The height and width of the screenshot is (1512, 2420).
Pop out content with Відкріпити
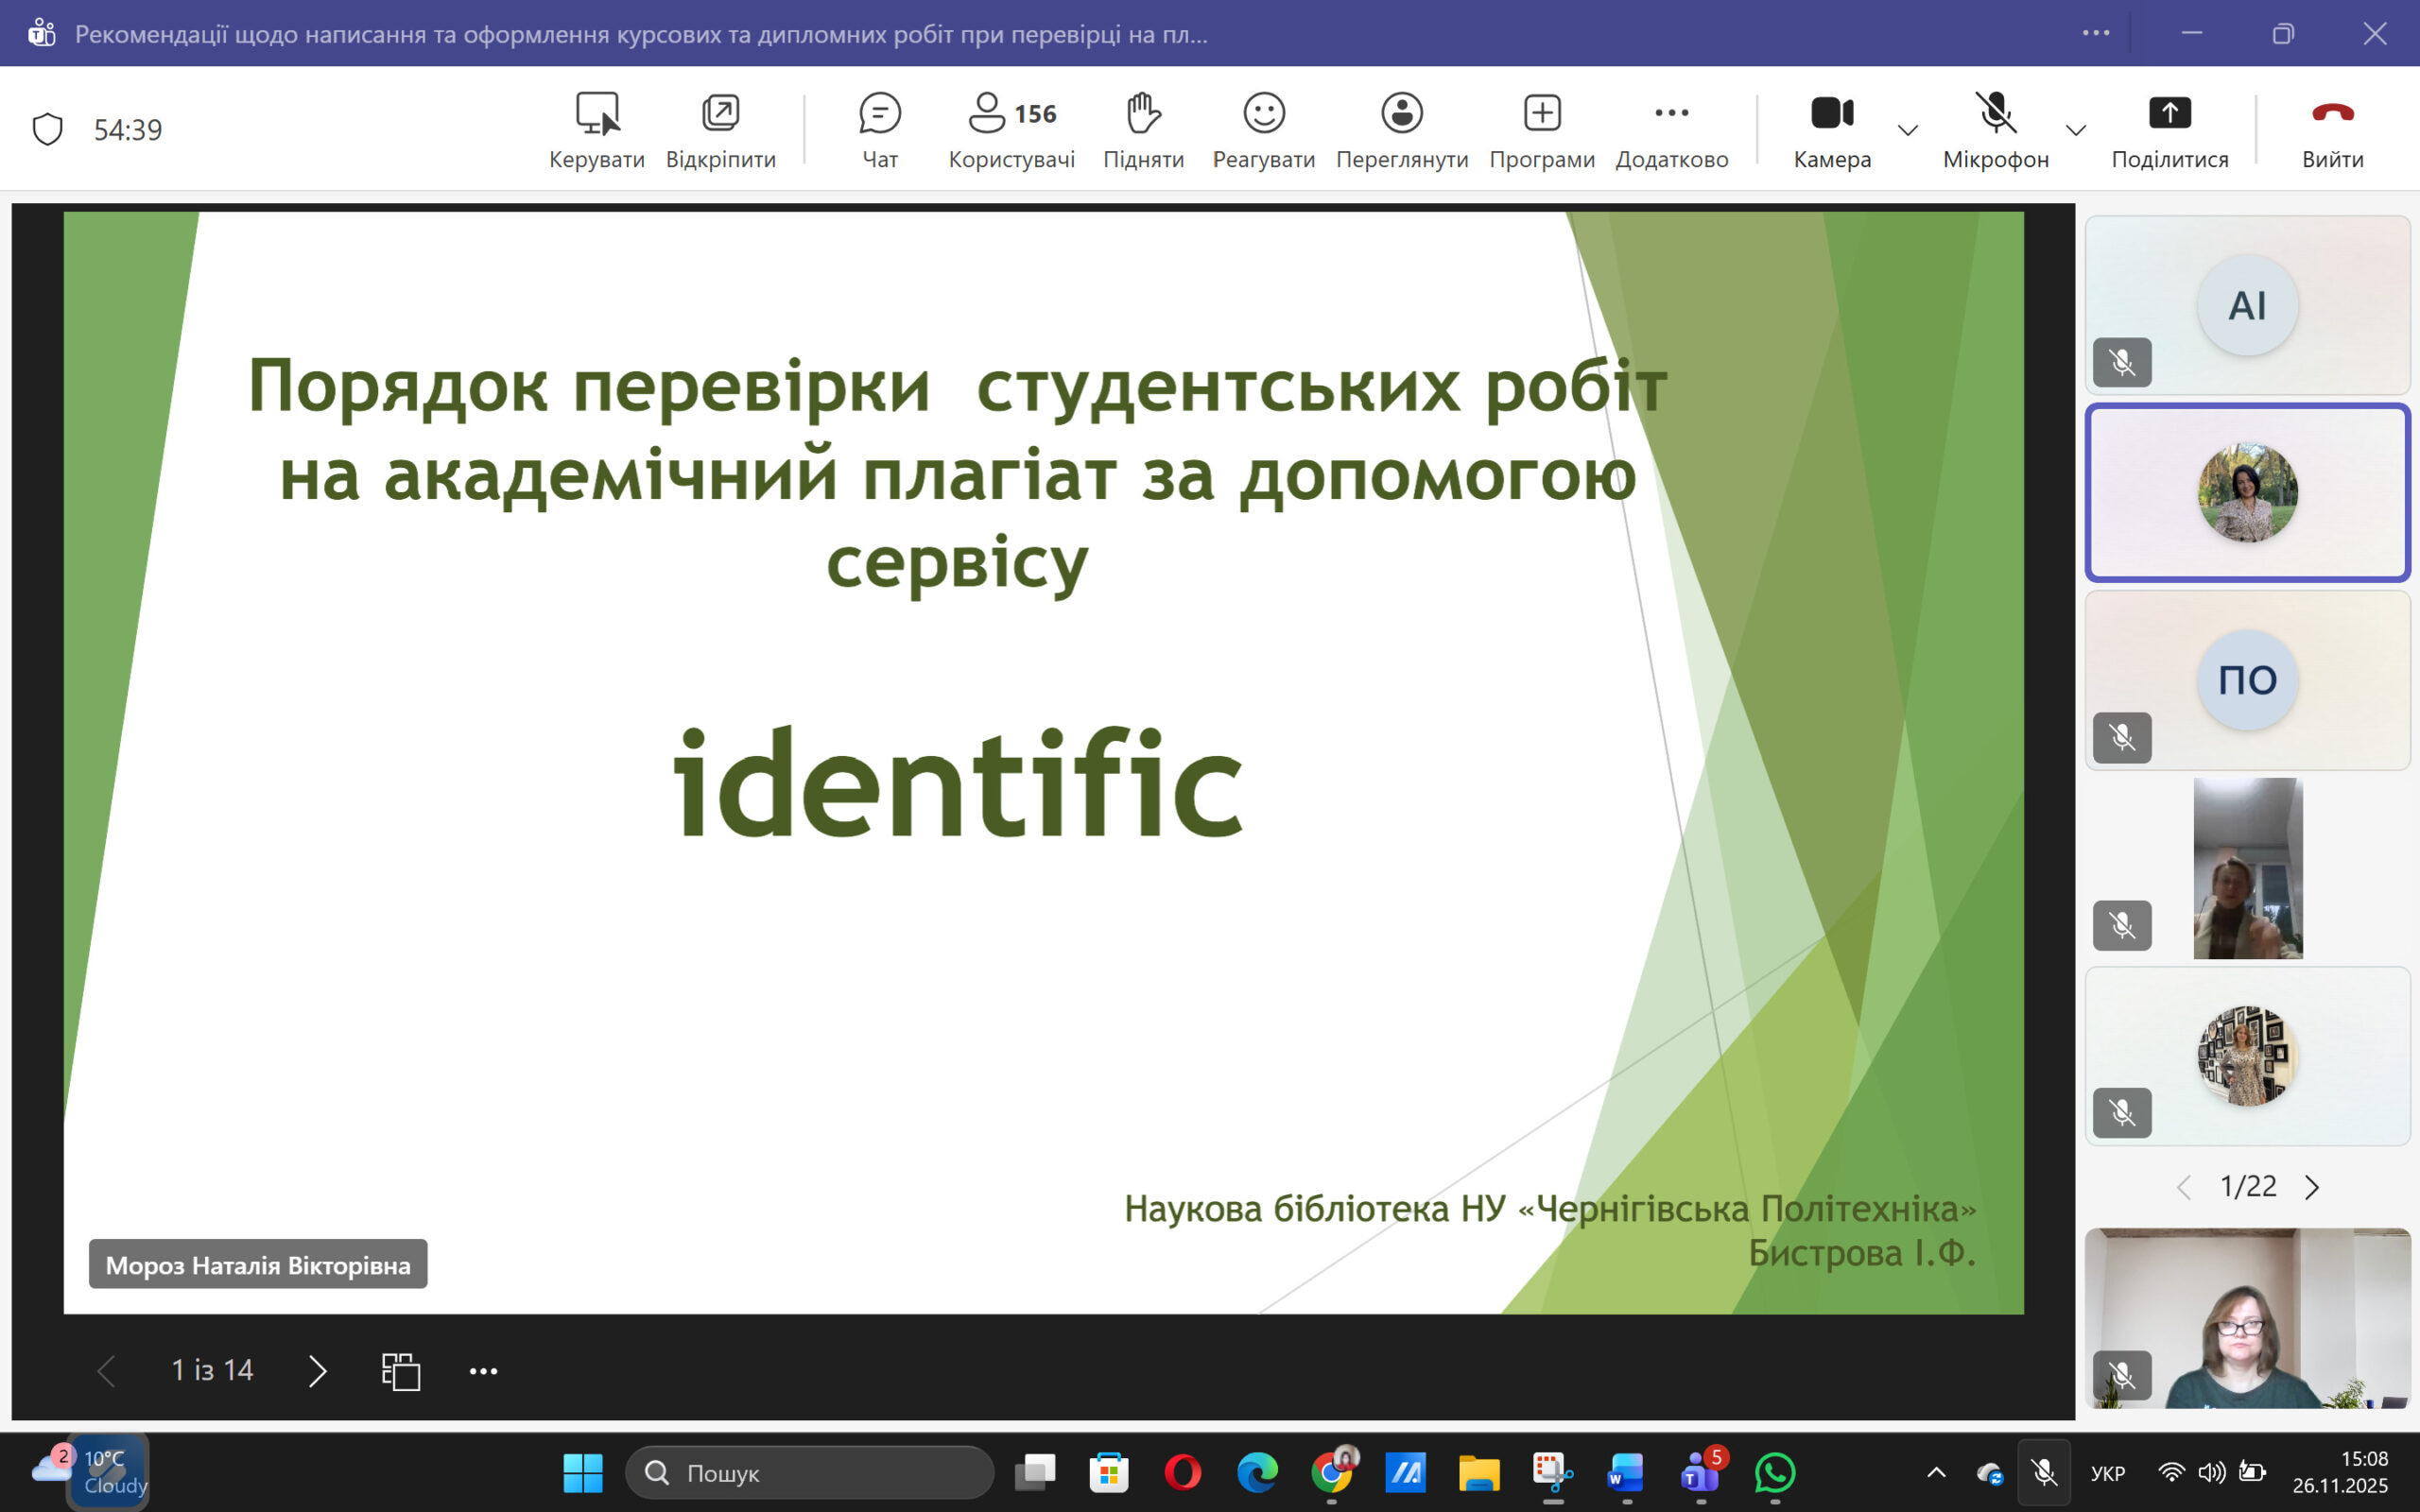(x=720, y=130)
